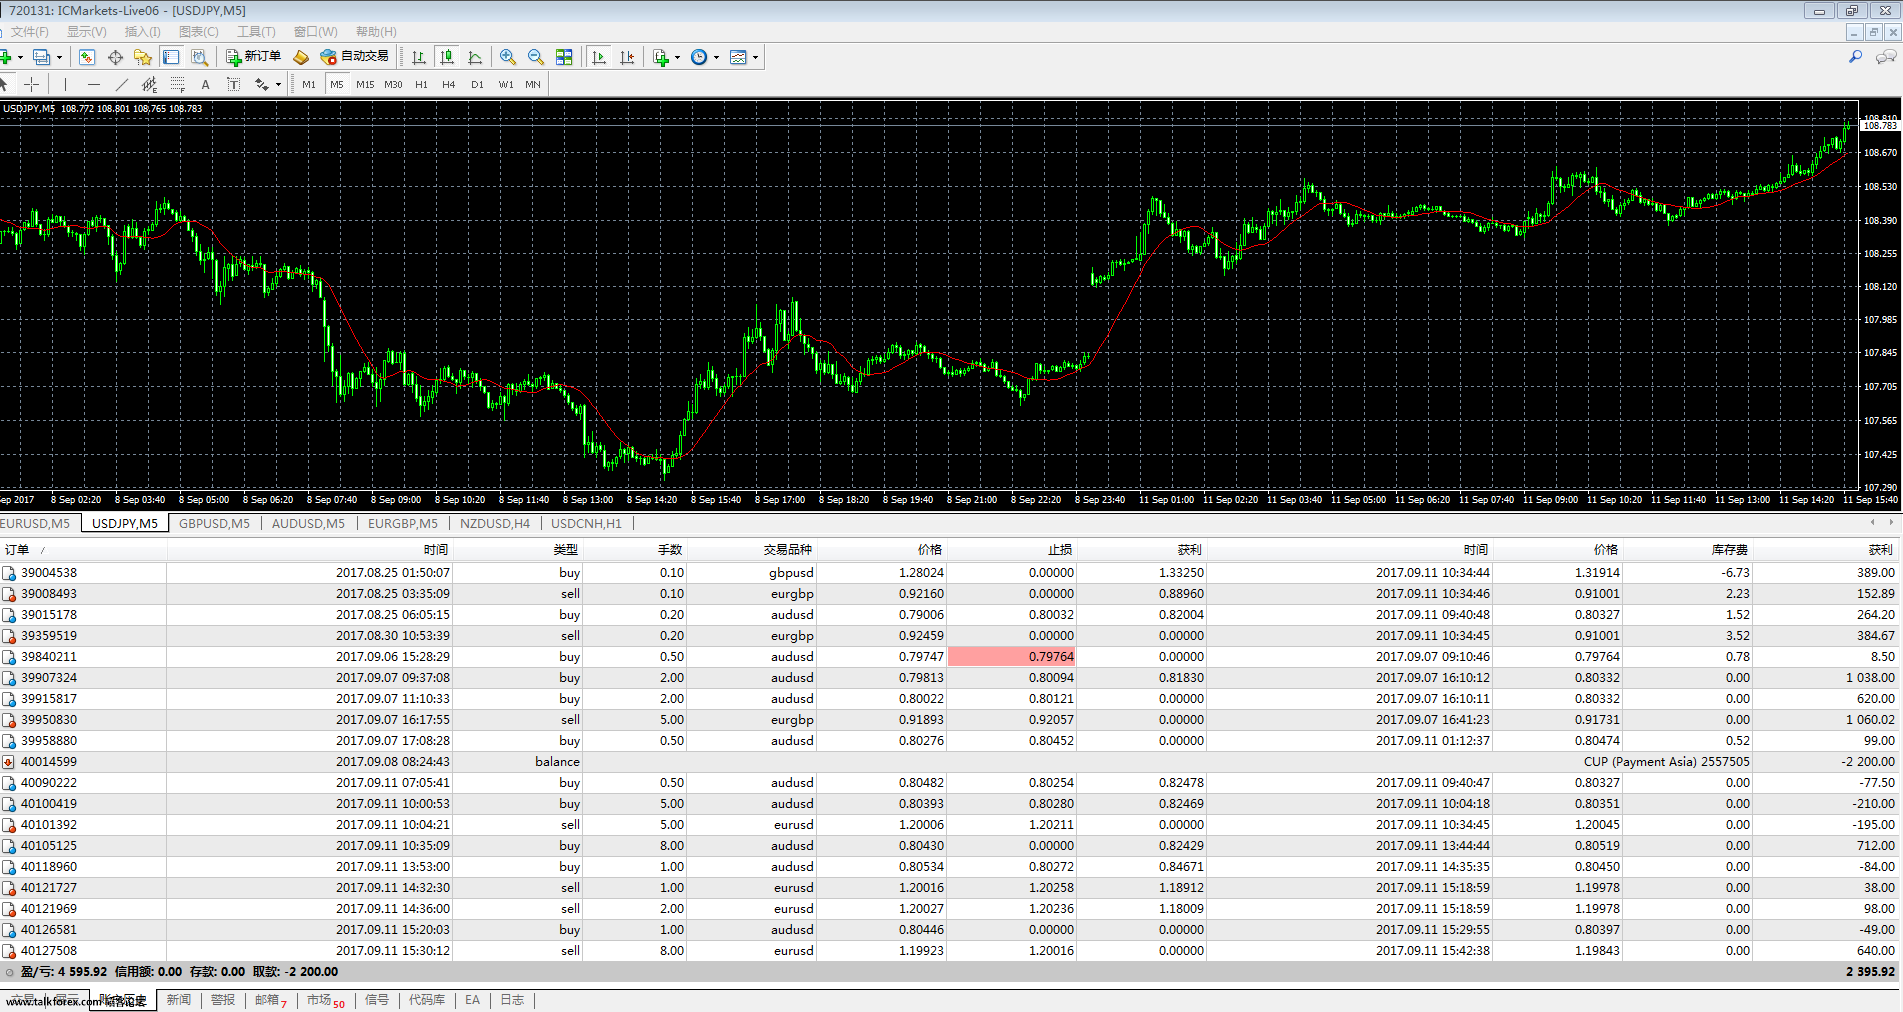Switch chart to Bar Chart mode

(x=419, y=57)
